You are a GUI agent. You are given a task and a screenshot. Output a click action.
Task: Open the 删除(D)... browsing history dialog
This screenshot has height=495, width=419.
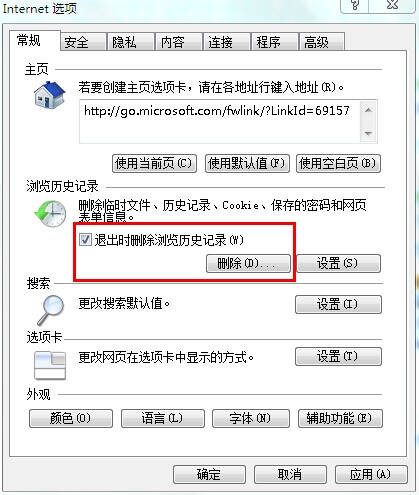pos(248,264)
